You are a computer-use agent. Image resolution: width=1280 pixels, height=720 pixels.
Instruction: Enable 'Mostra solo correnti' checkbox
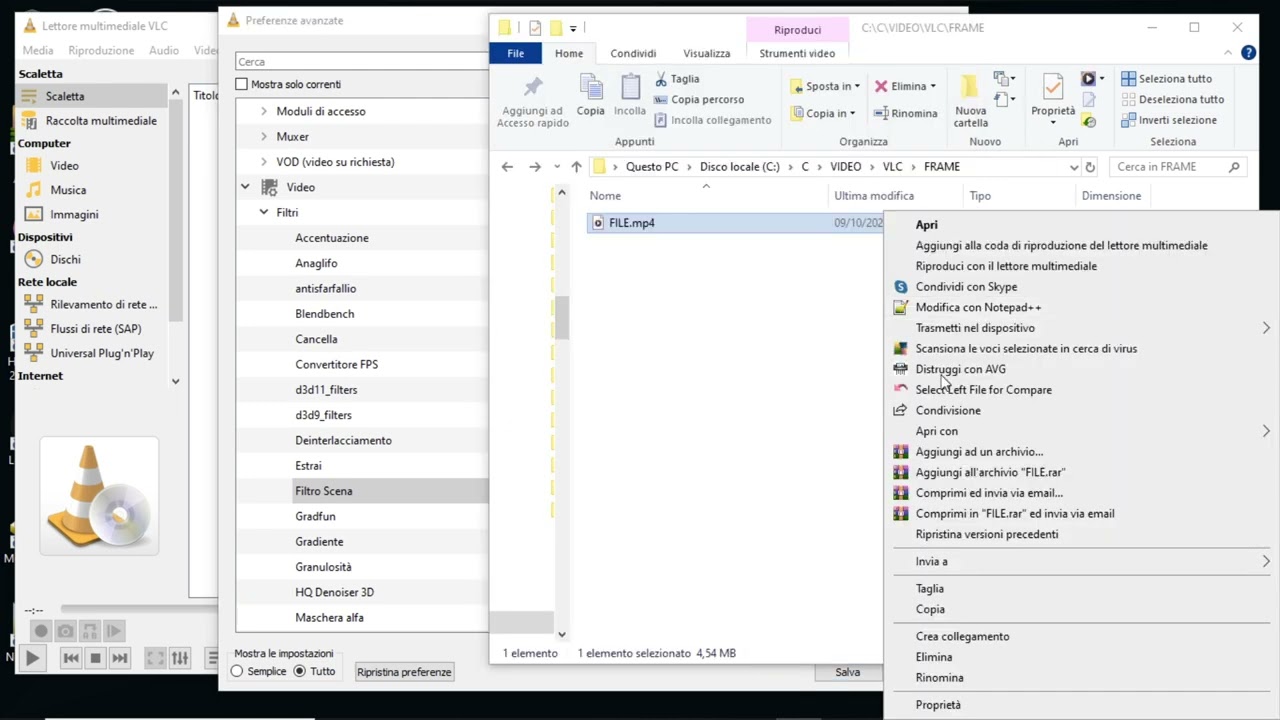tap(241, 84)
